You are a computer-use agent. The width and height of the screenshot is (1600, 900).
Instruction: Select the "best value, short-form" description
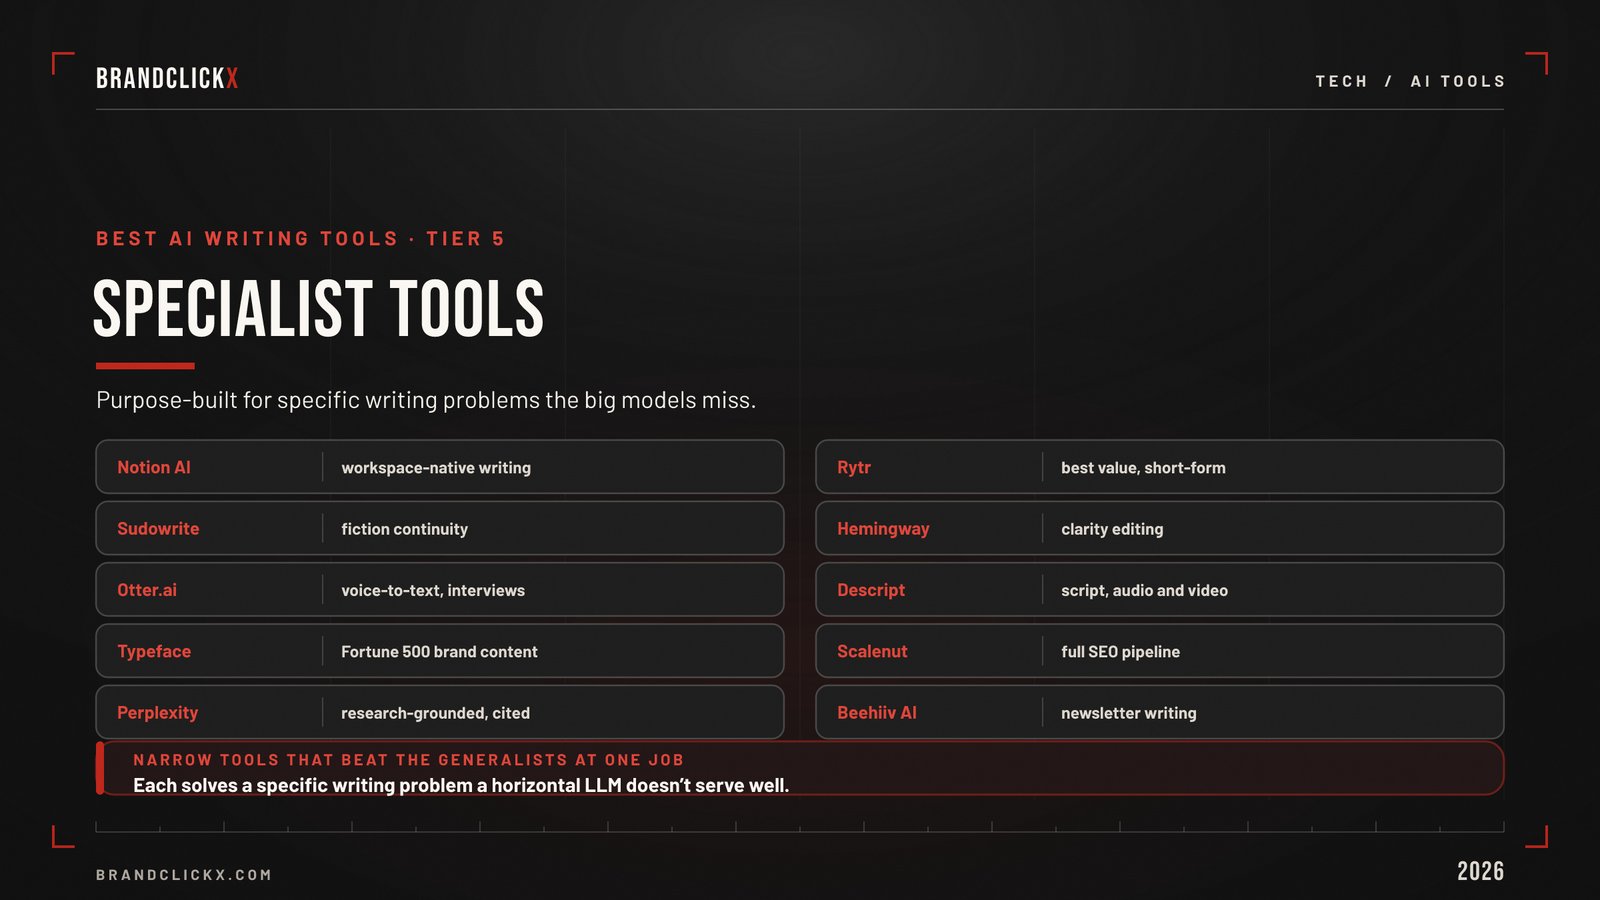click(1143, 468)
